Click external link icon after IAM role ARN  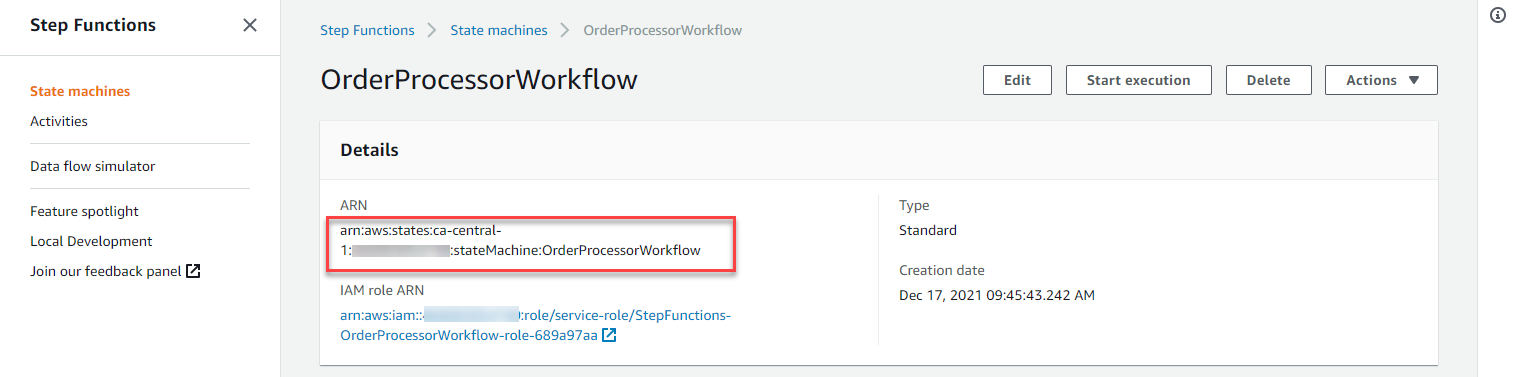click(609, 336)
